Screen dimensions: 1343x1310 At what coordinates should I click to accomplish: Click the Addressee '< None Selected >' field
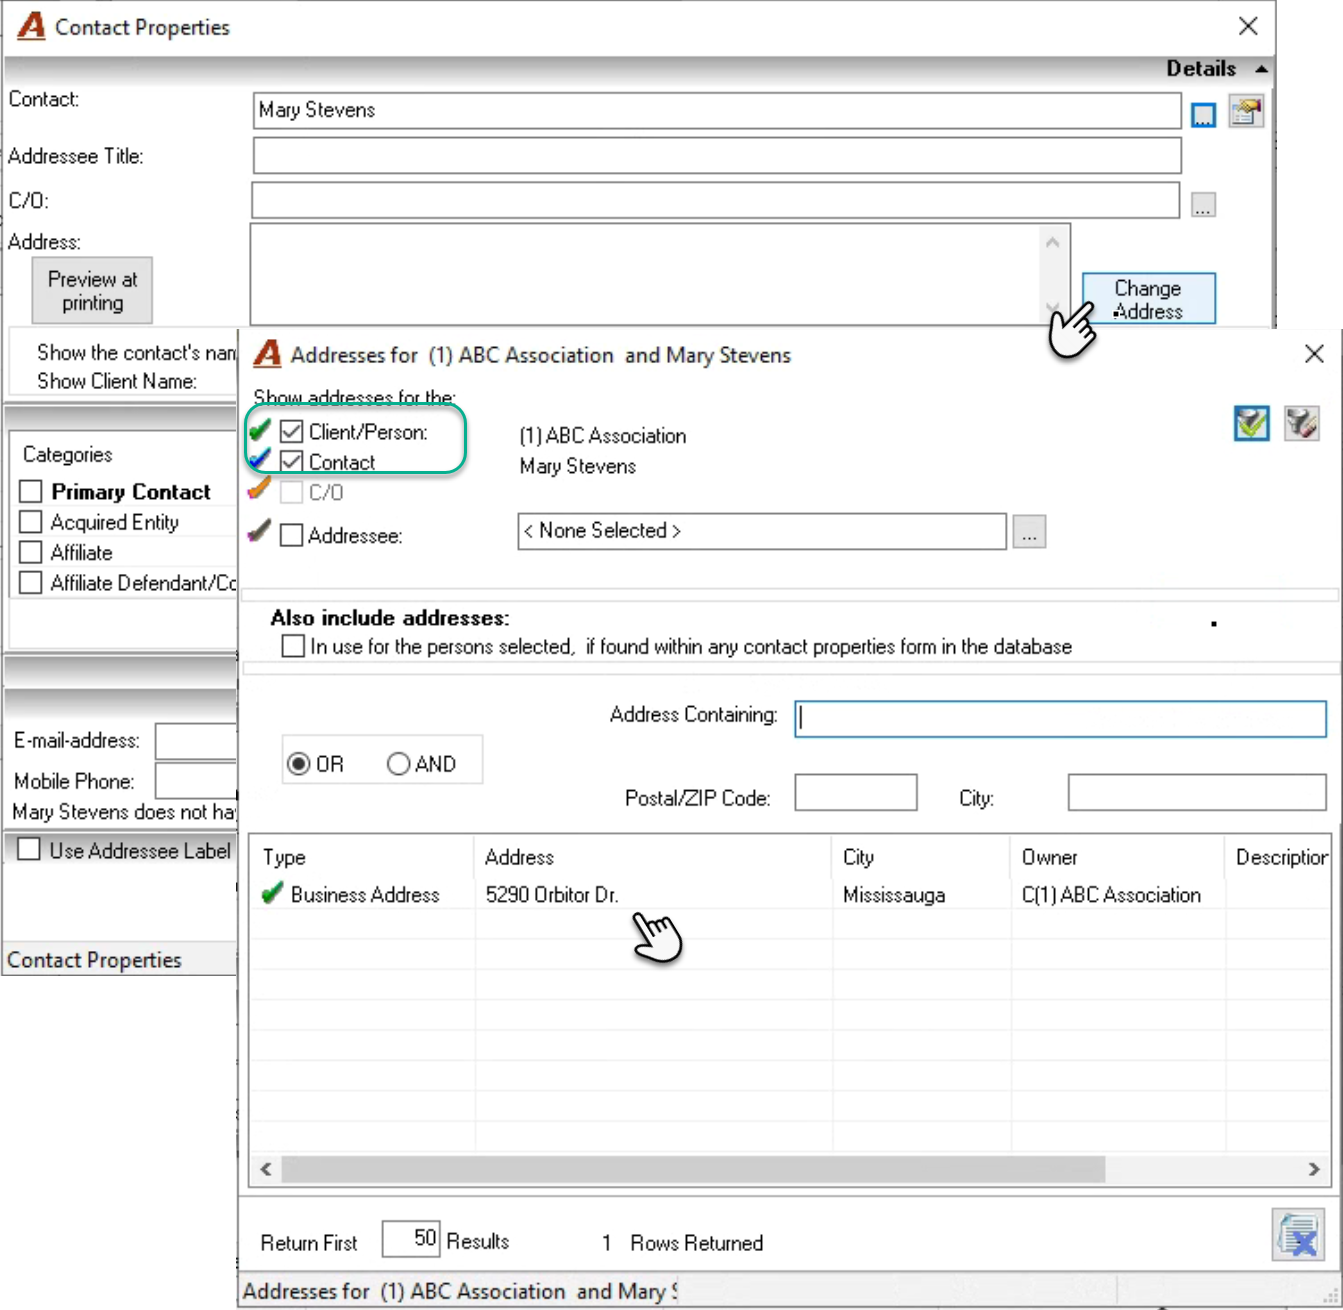click(x=762, y=531)
